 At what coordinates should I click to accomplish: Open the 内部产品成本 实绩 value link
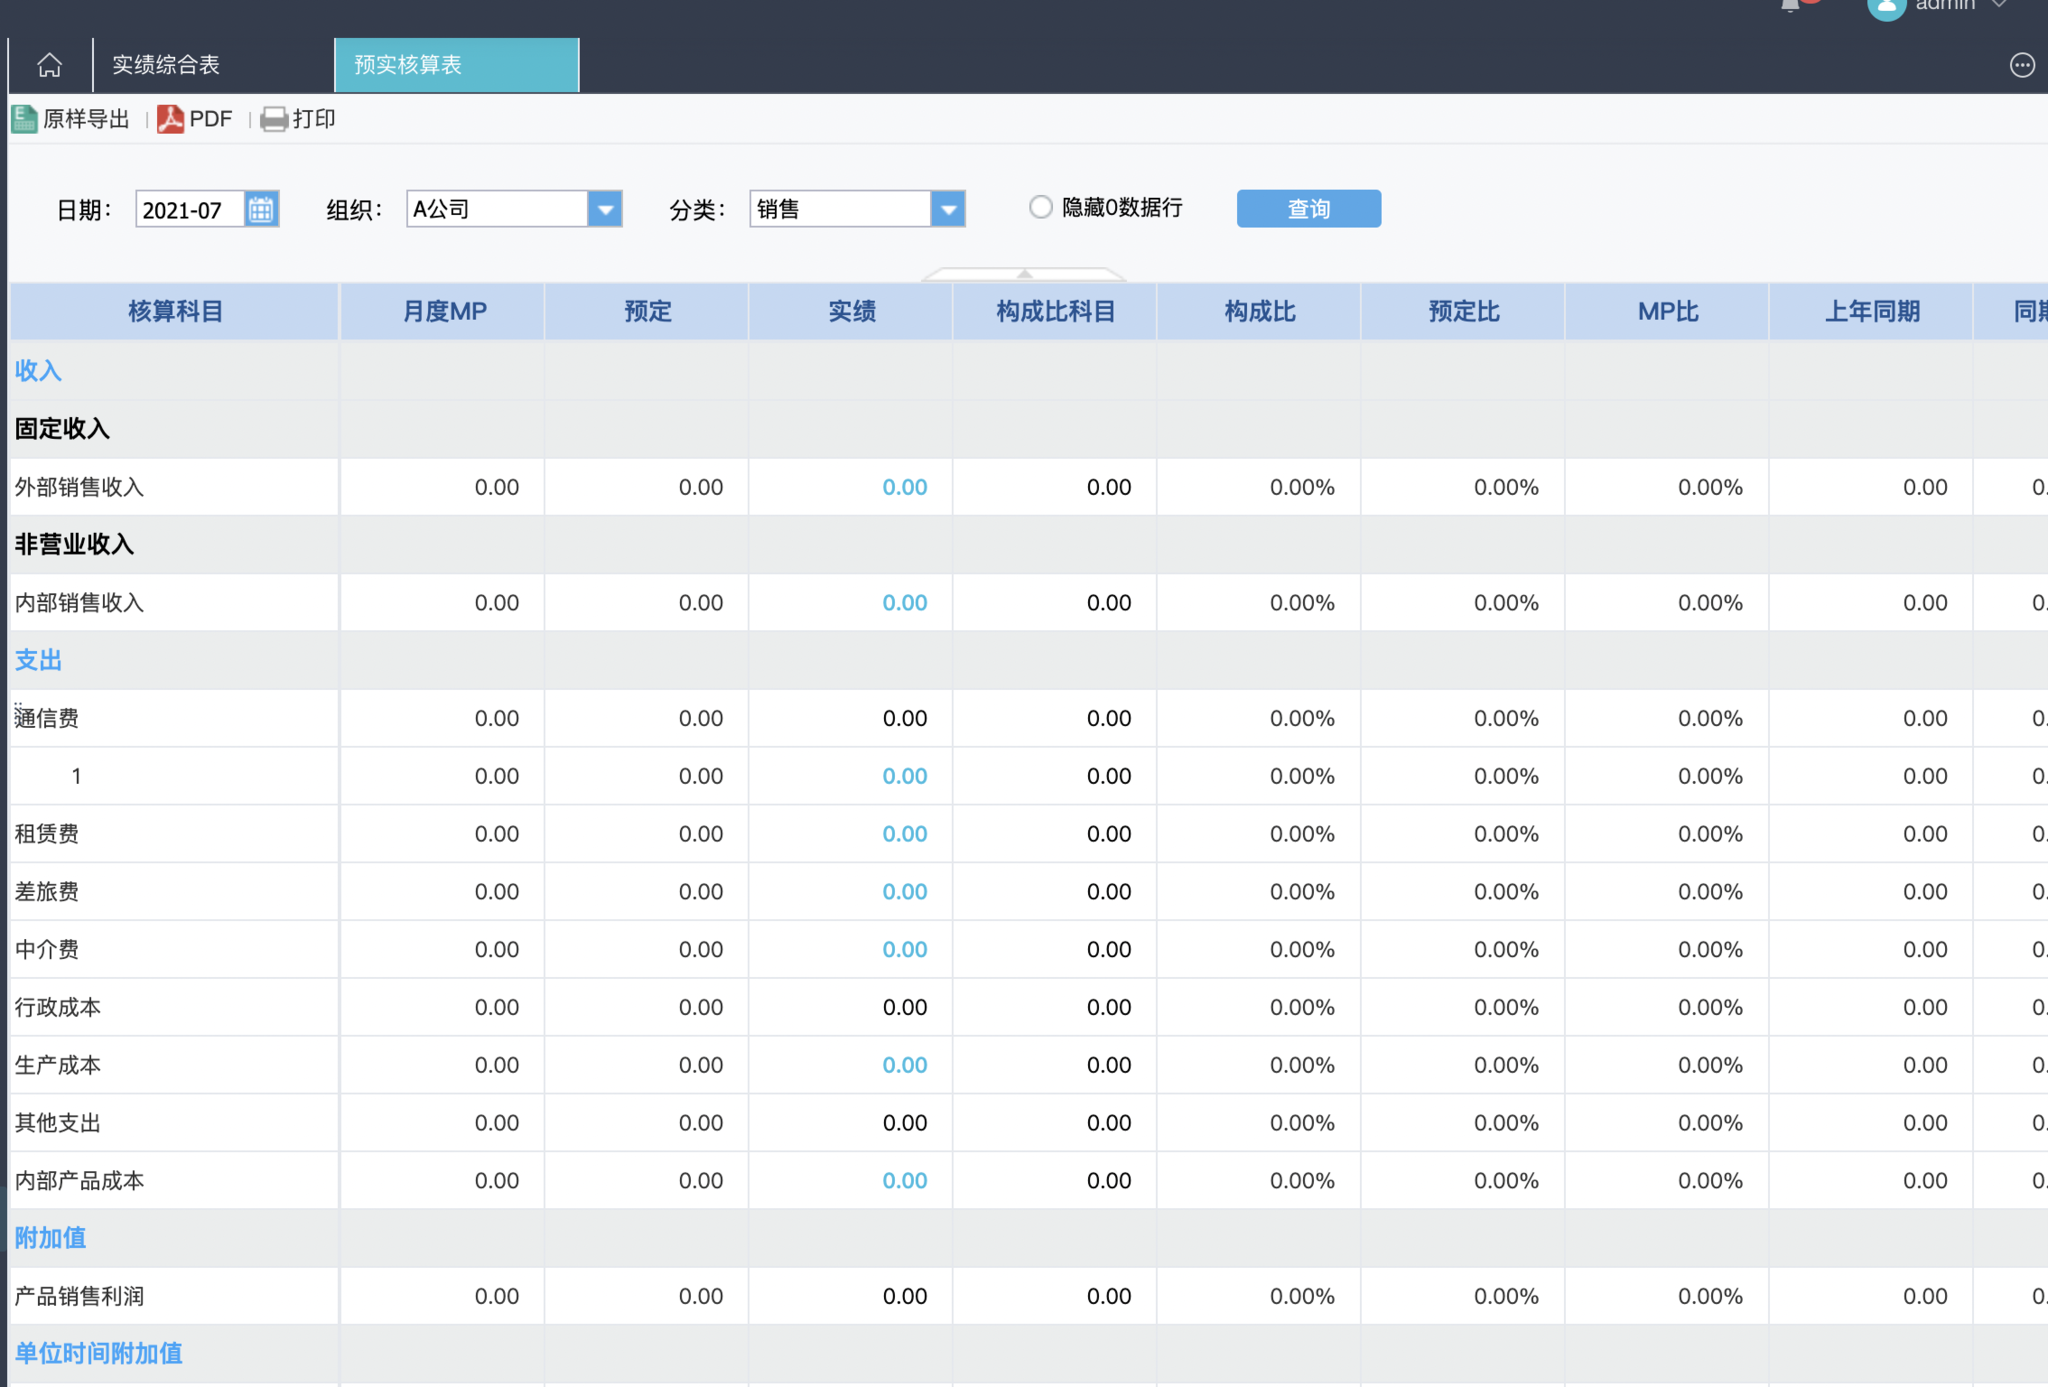[904, 1181]
